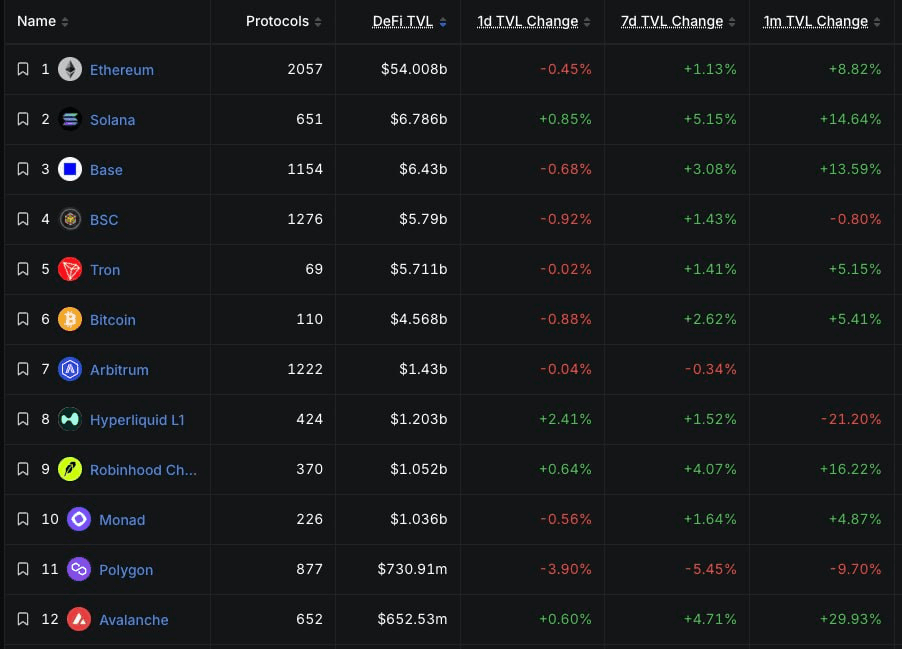Sort by Protocols column arrows
Screen dimensions: 902x649
(x=318, y=22)
